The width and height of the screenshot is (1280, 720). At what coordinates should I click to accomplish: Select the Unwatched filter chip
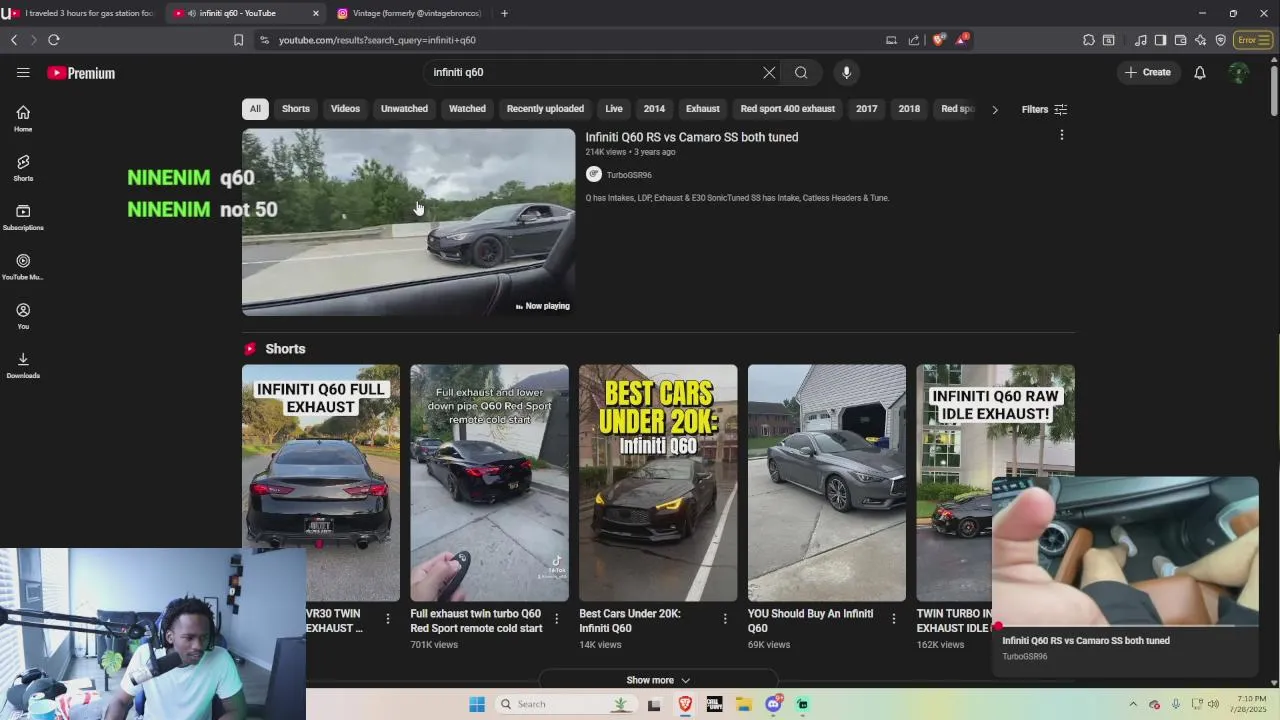pyautogui.click(x=404, y=109)
